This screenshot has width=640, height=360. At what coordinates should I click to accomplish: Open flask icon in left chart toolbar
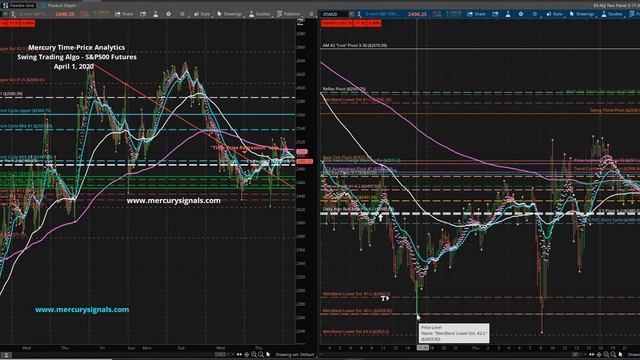coord(156,14)
